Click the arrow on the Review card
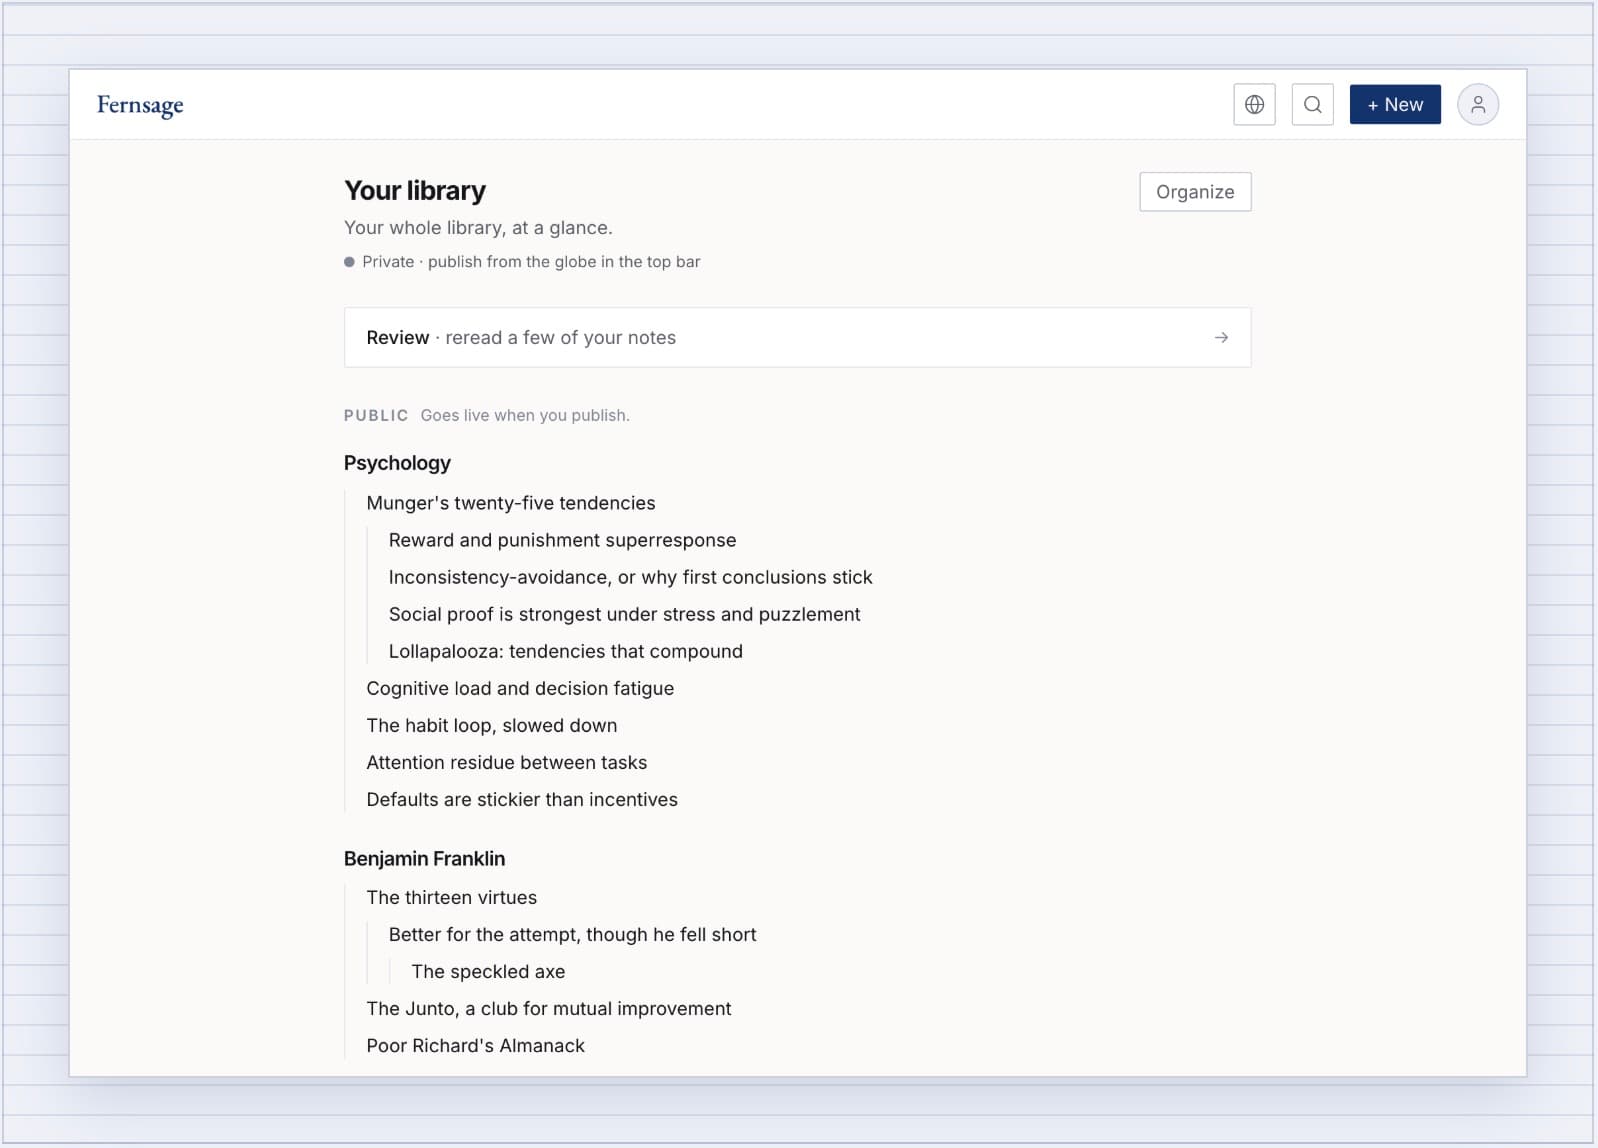 (1221, 338)
